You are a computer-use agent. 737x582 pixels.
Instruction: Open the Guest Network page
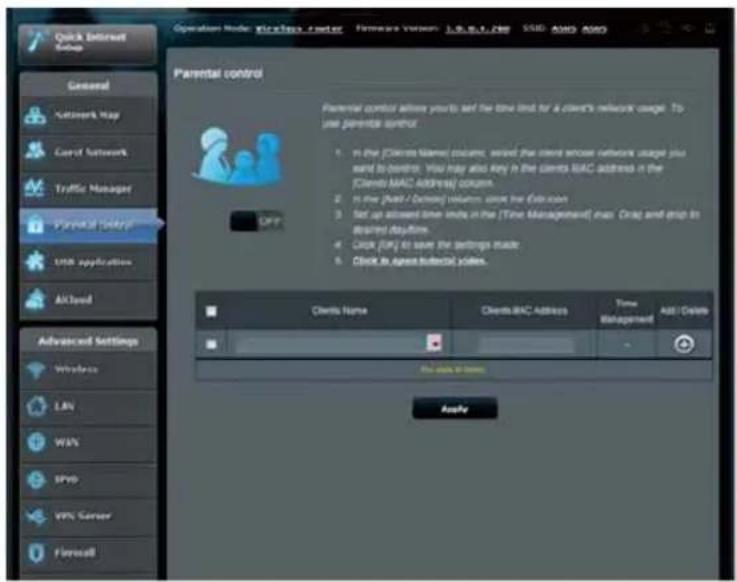88,152
